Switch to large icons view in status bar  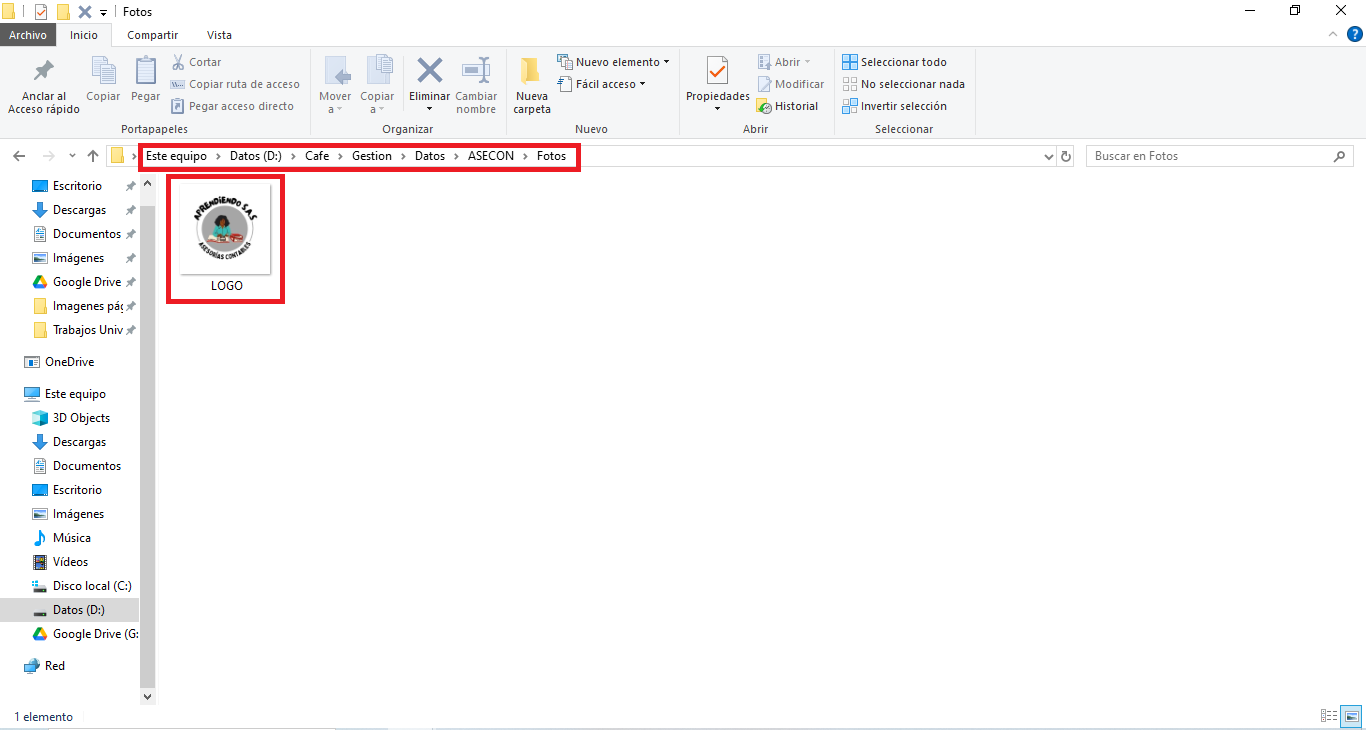click(1350, 716)
